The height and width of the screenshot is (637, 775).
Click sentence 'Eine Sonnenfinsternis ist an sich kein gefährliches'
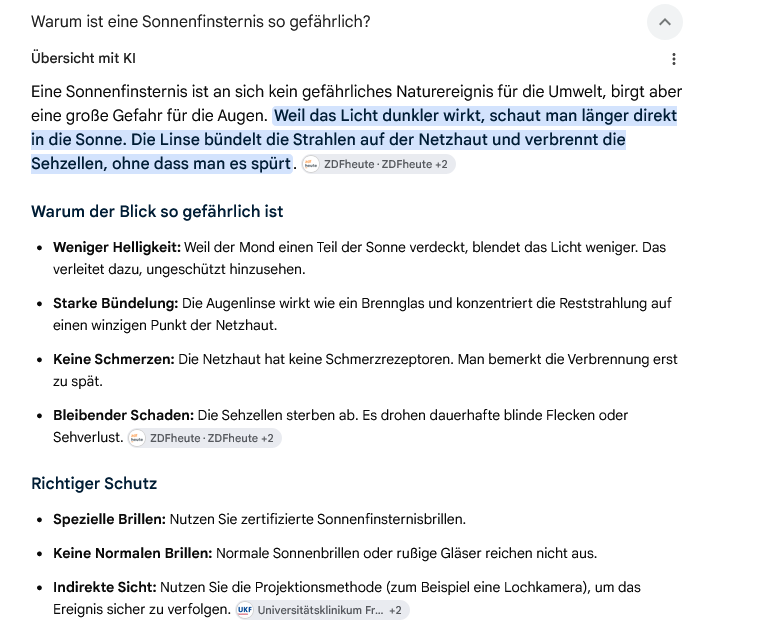212,92
